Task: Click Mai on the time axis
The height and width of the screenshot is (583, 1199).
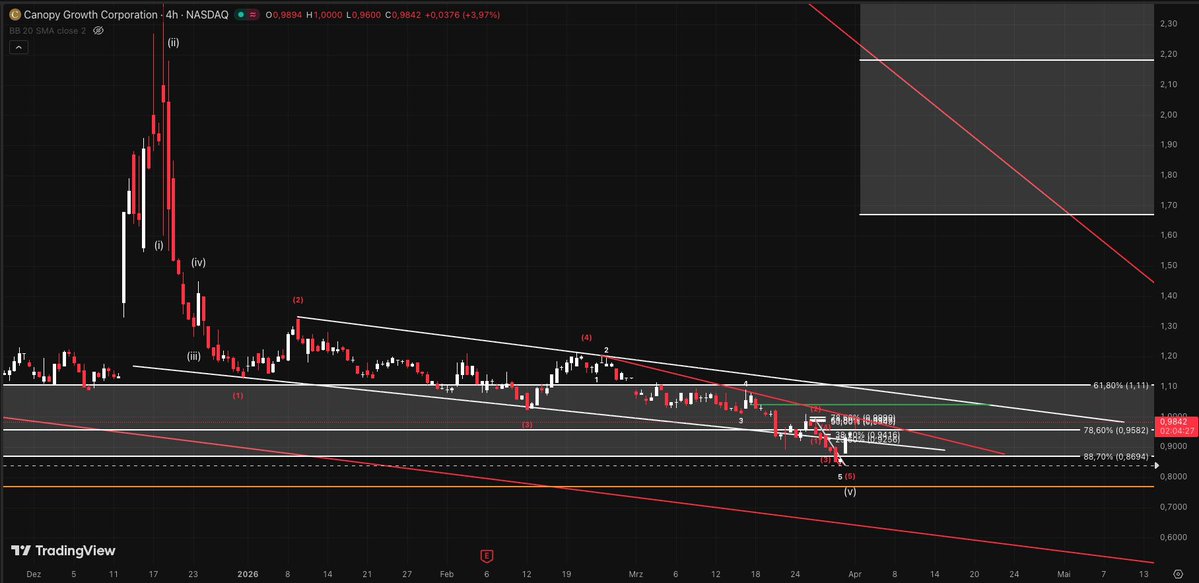Action: tap(1063, 573)
